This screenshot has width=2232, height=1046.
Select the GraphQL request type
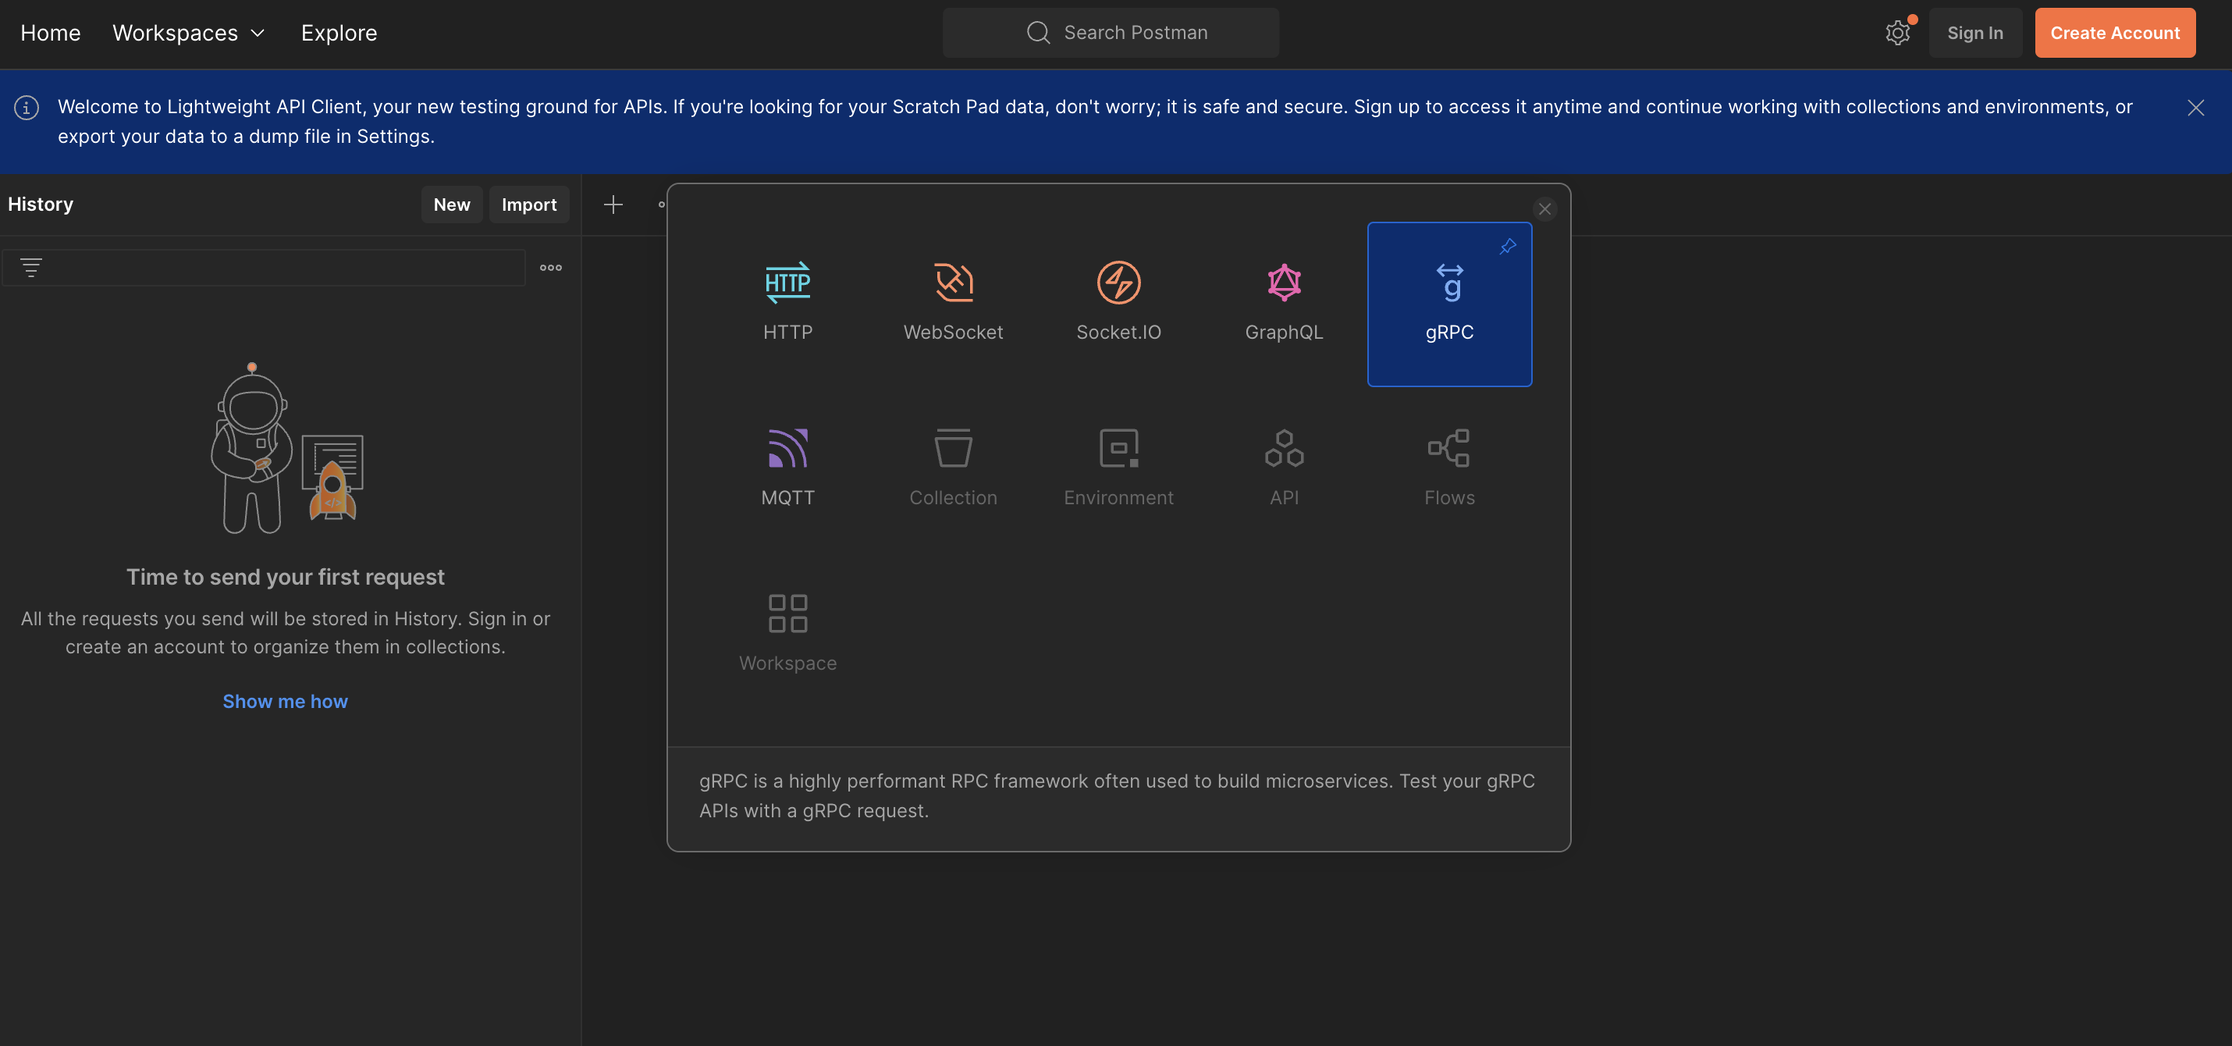[1283, 300]
